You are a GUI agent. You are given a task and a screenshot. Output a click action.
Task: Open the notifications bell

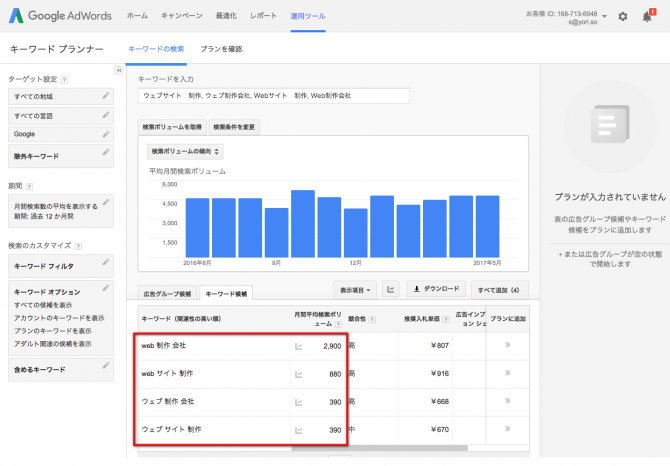648,16
